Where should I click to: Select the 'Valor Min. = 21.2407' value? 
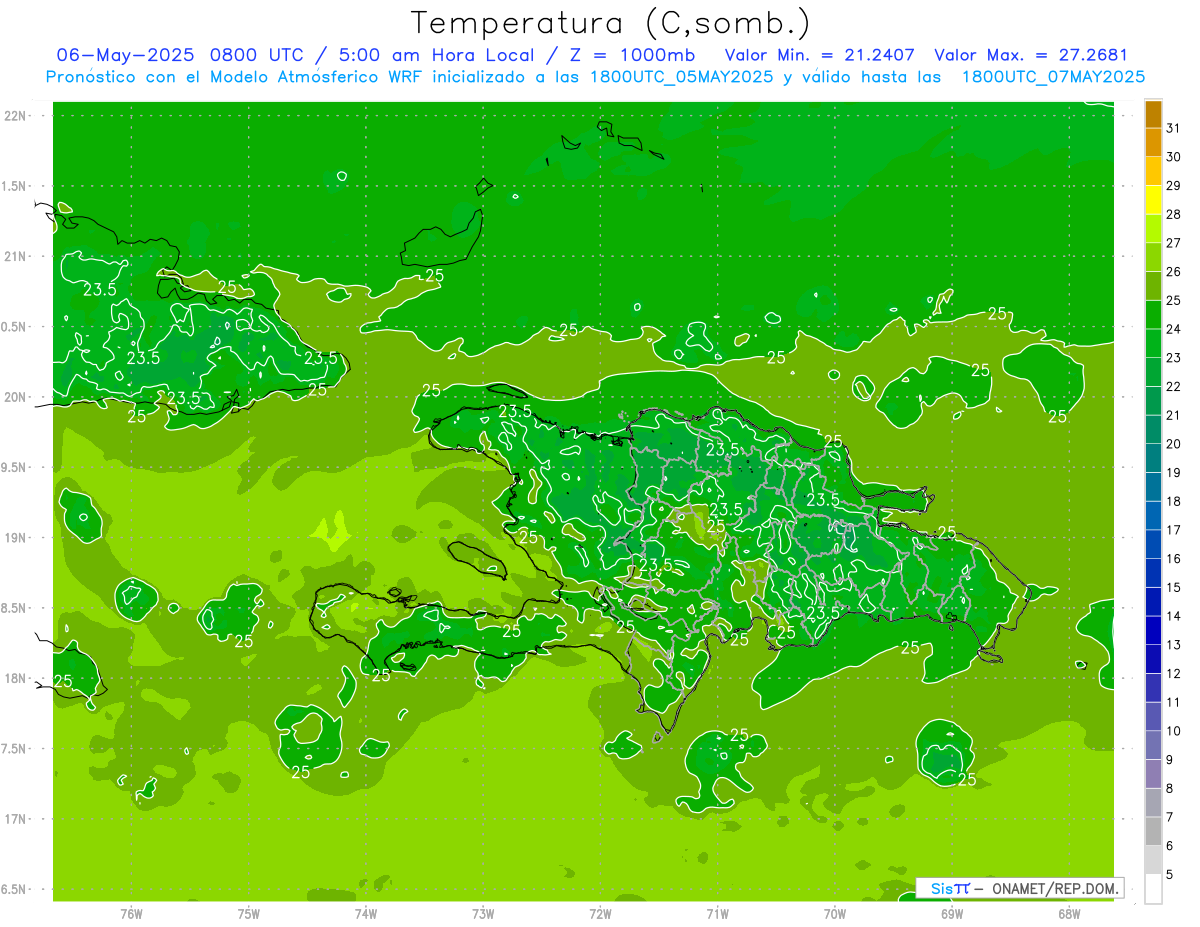click(x=820, y=55)
